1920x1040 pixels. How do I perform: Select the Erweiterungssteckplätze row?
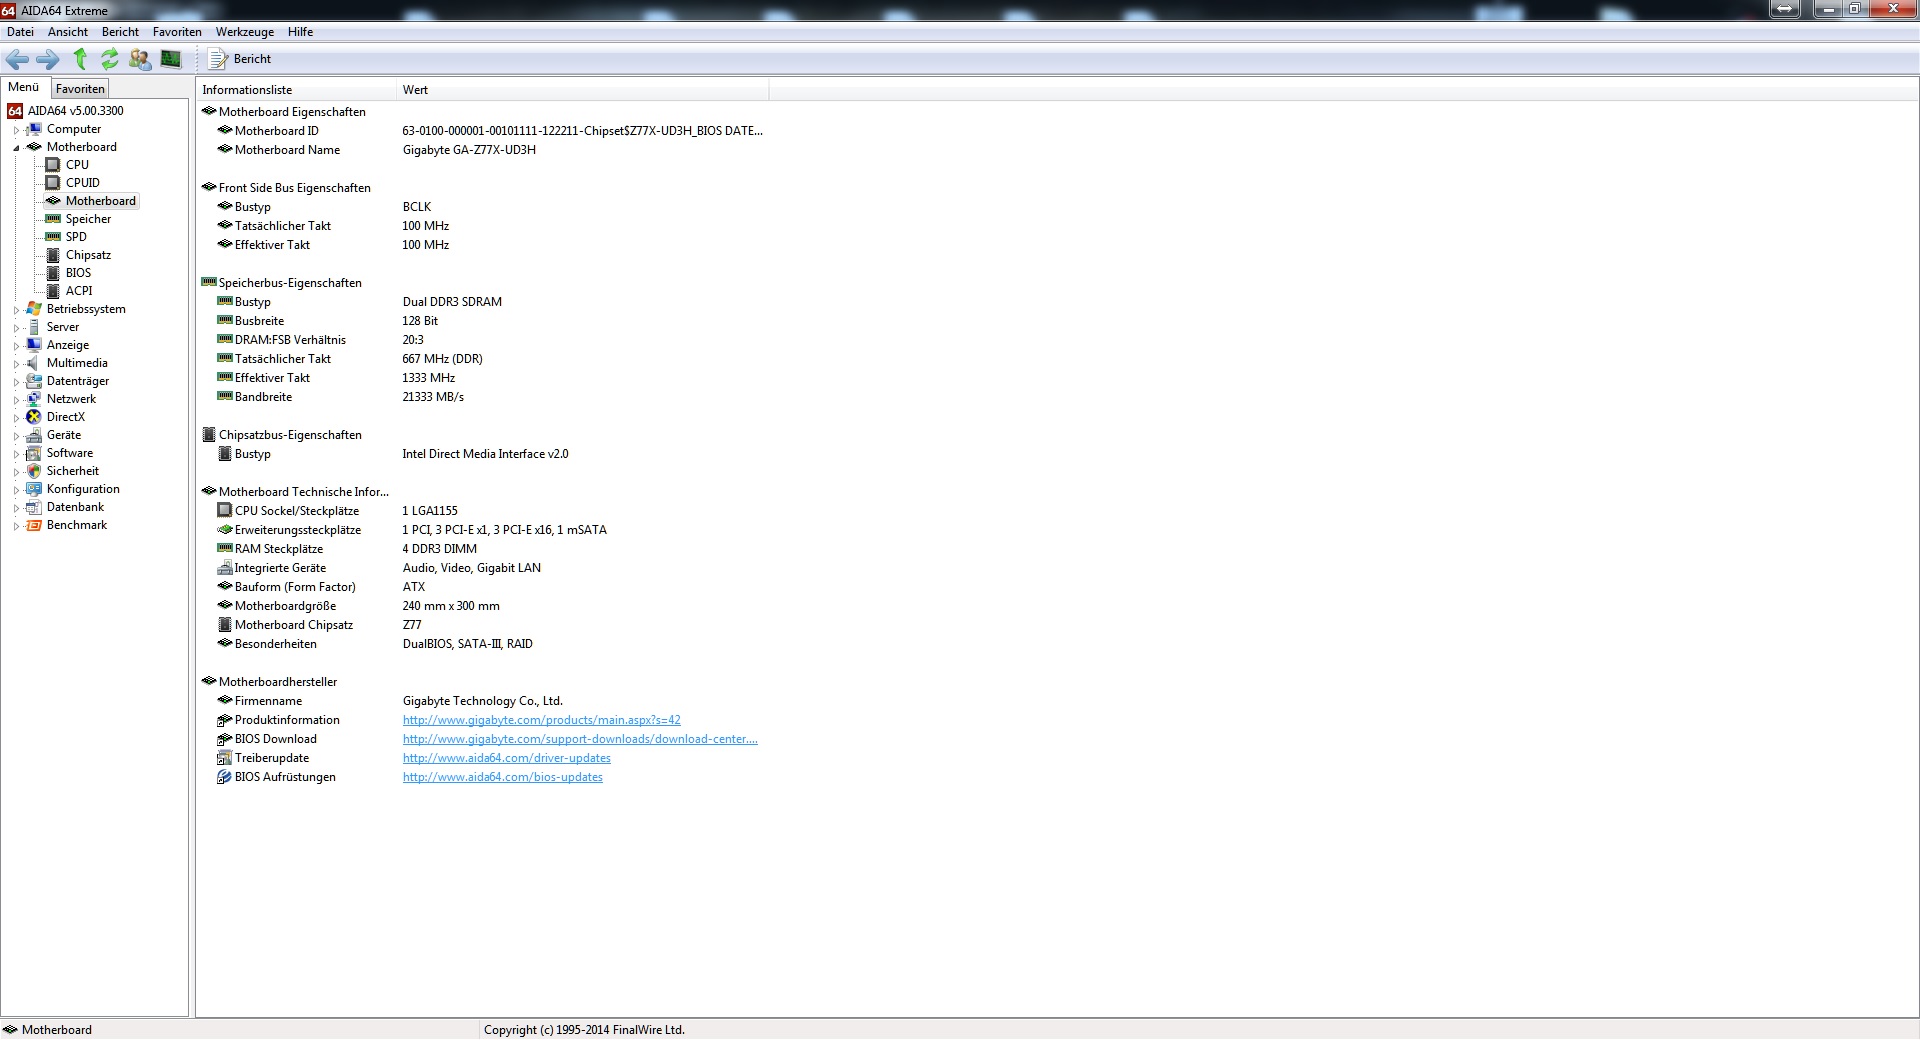484,530
